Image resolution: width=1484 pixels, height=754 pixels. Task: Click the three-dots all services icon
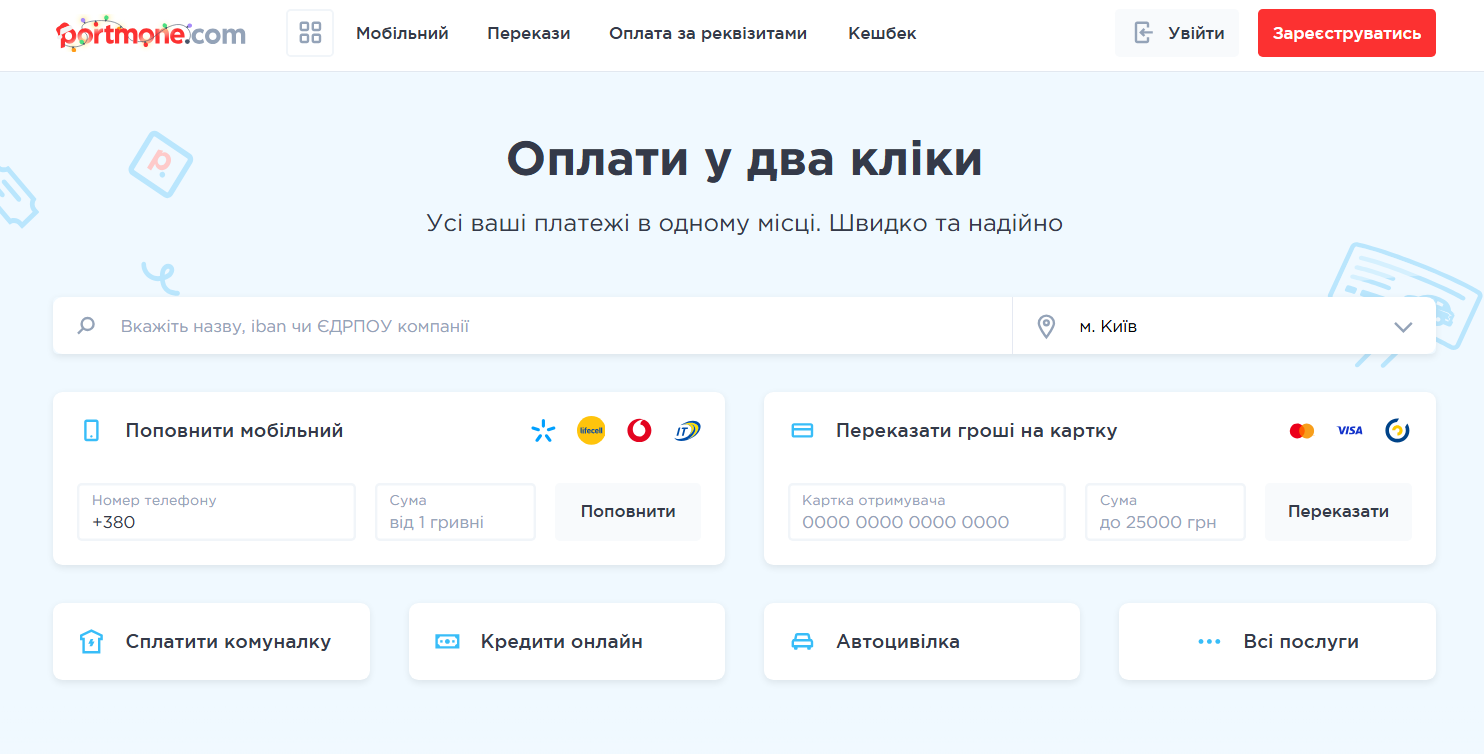pyautogui.click(x=1209, y=642)
